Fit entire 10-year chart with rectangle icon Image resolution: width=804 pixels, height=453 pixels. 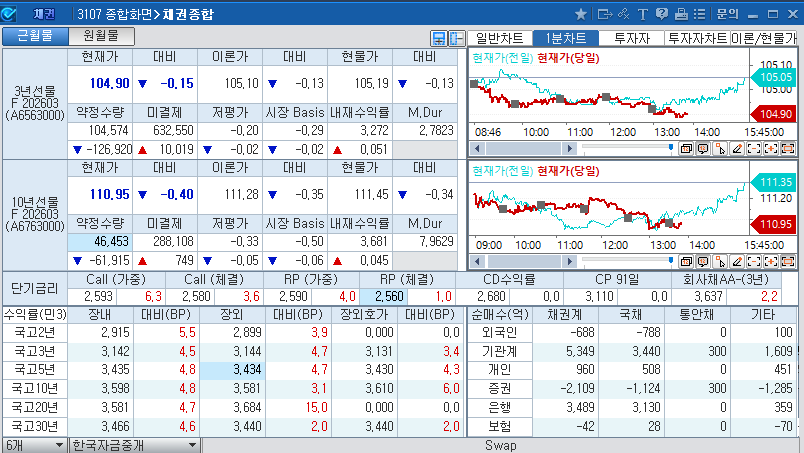[x=788, y=262]
